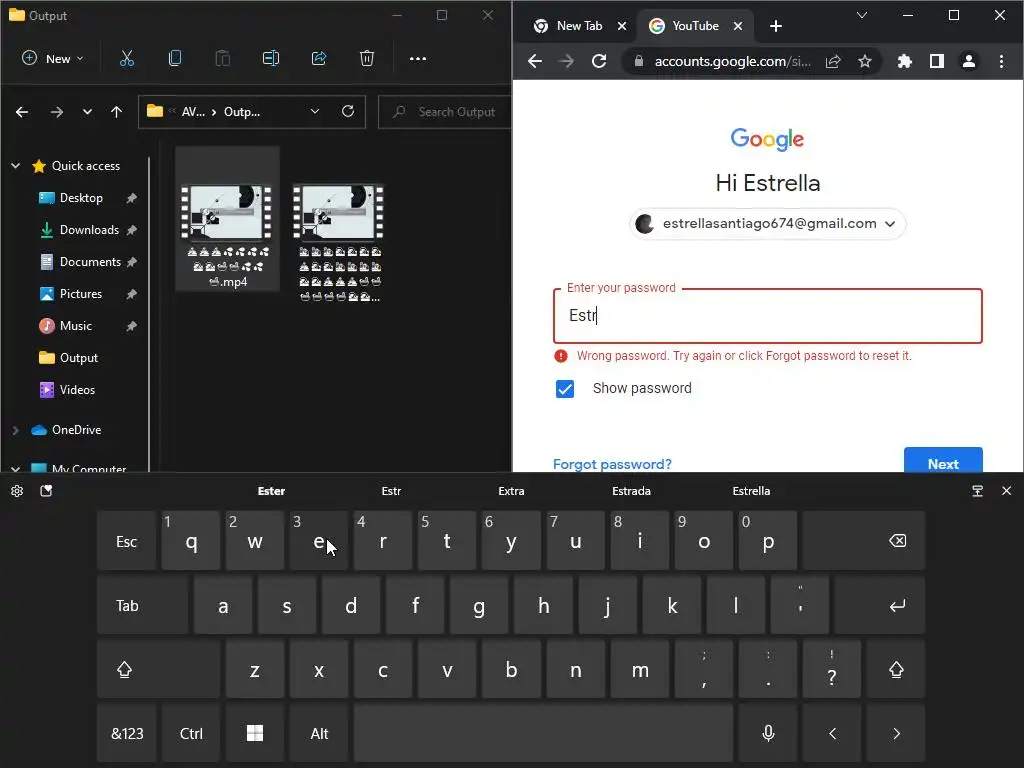Click the Chrome address bar URL
1024x768 pixels.
click(732, 61)
